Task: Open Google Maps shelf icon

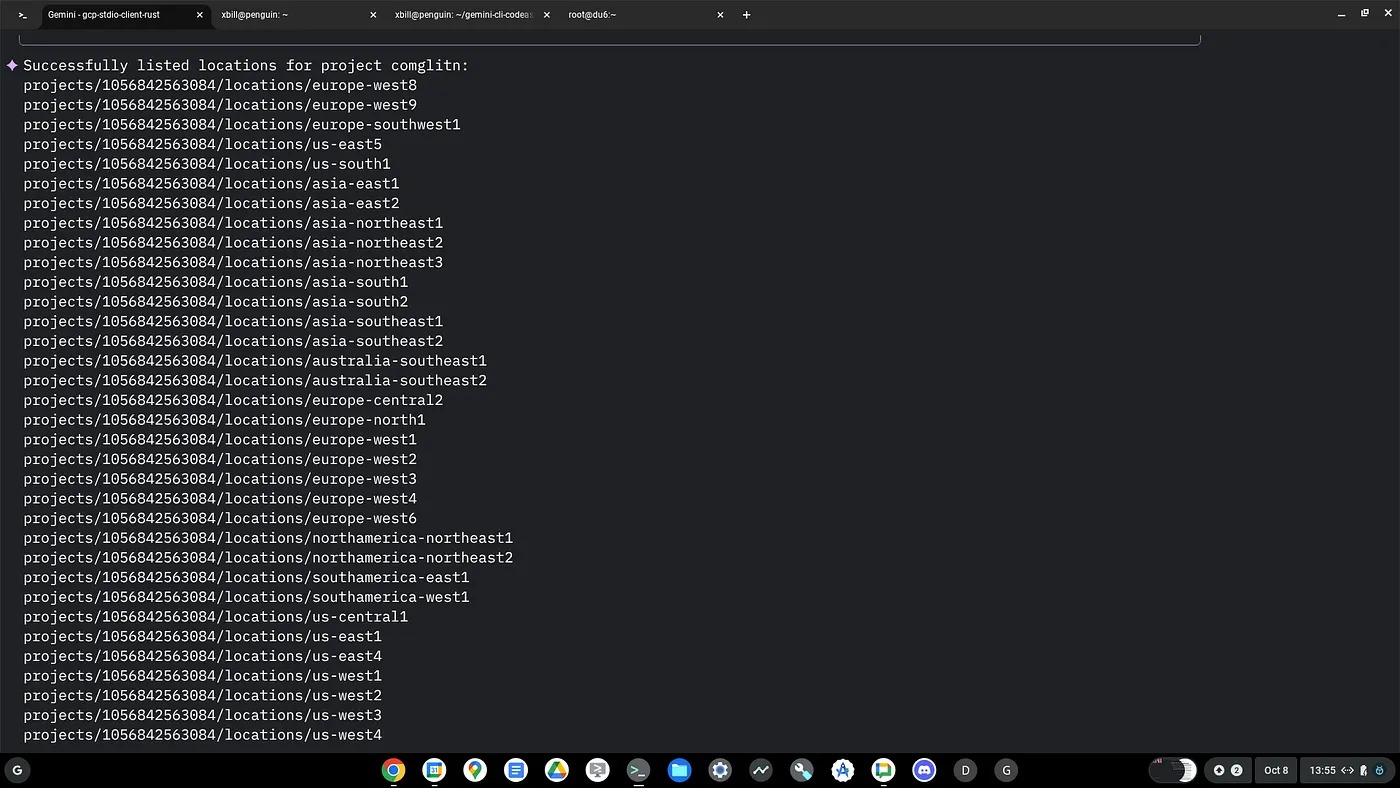Action: (x=475, y=770)
